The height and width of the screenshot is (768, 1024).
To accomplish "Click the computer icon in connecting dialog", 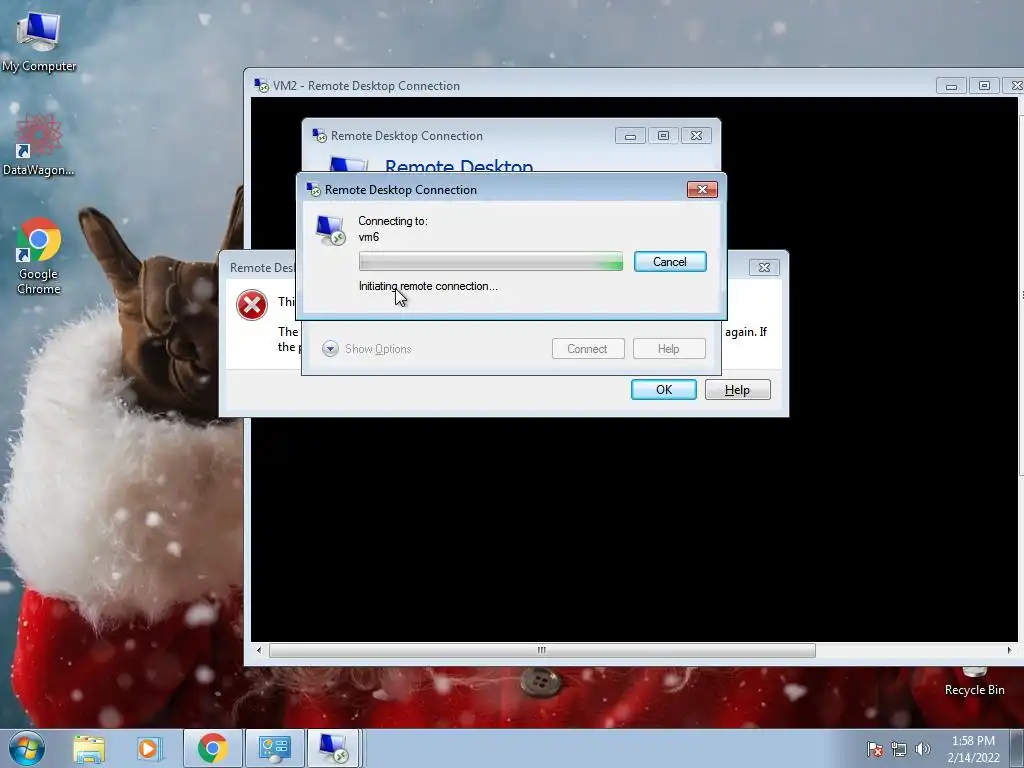I will [x=330, y=230].
